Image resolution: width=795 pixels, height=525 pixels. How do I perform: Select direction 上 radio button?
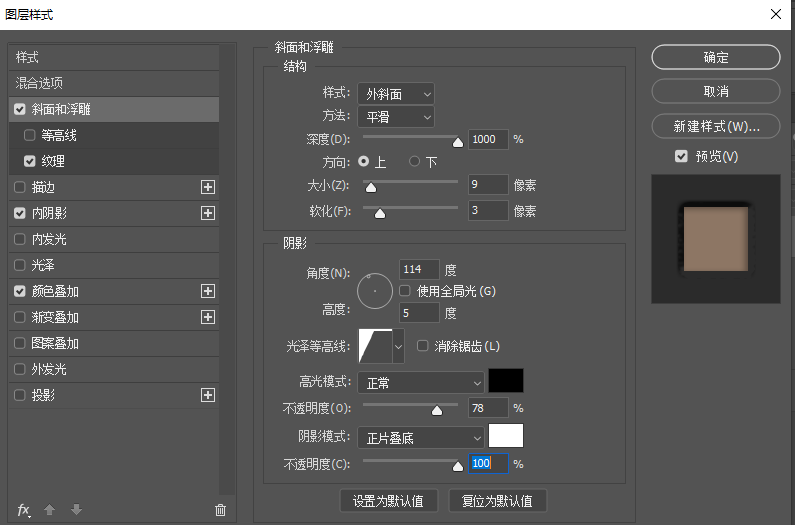click(x=364, y=161)
